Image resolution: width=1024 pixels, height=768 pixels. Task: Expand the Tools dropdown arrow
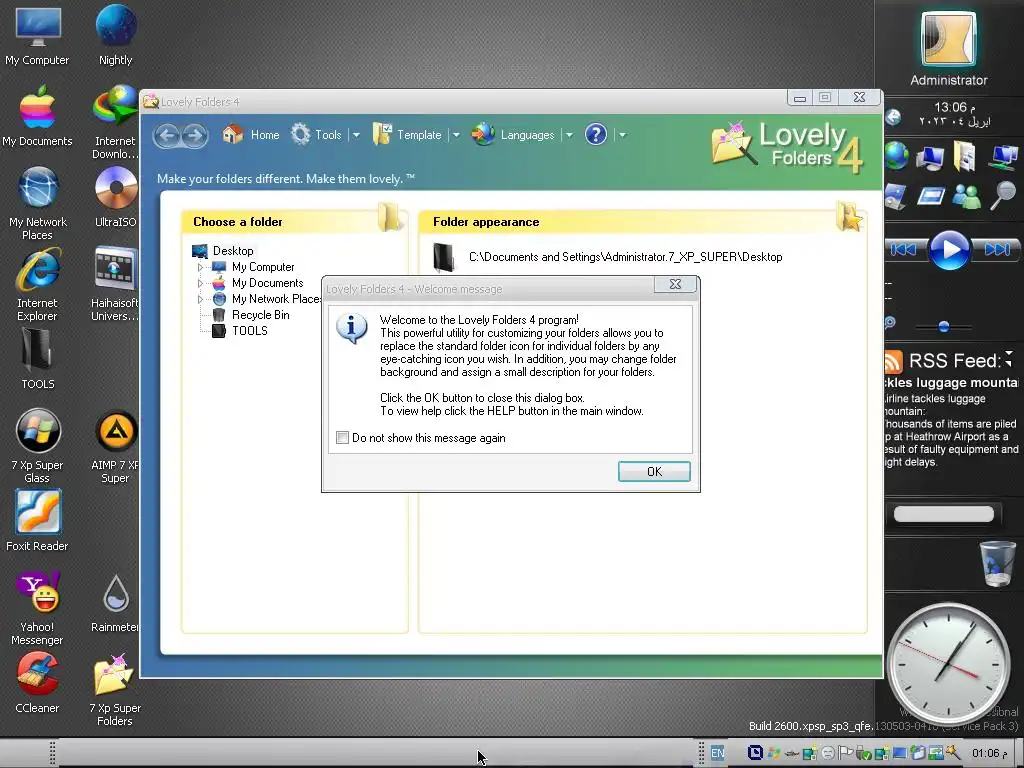point(357,135)
